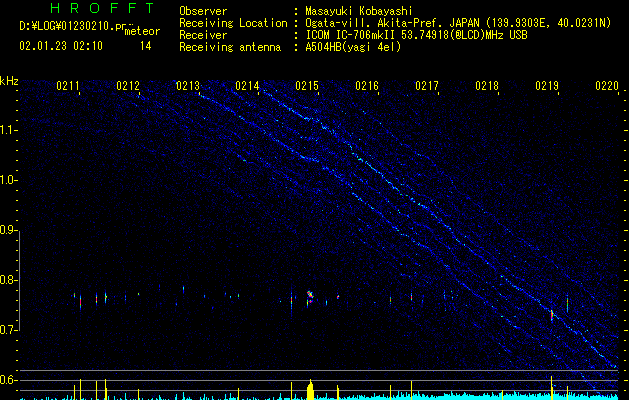Click the 0212 time marker
This screenshot has height=400, width=629.
[x=128, y=86]
